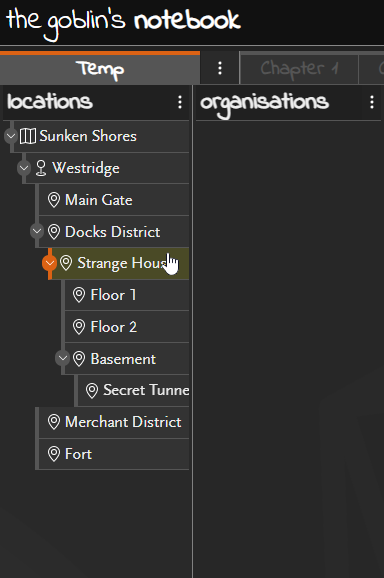Click the goblin's notebook title logo
Viewport: 384px width, 578px height.
pos(124,21)
